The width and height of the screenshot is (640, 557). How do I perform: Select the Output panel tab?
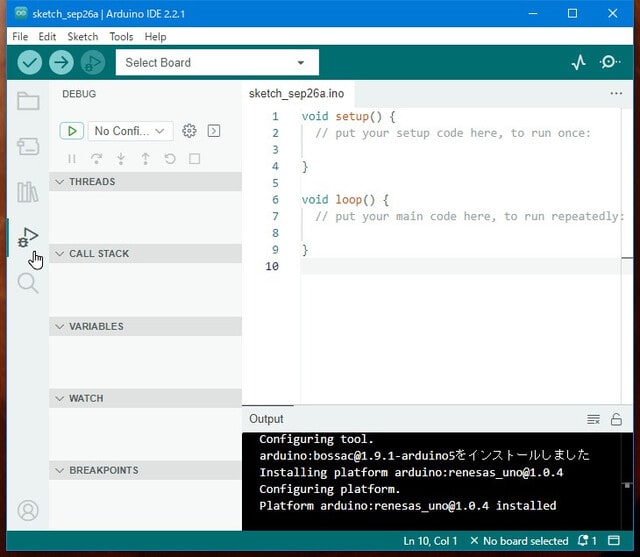(267, 419)
